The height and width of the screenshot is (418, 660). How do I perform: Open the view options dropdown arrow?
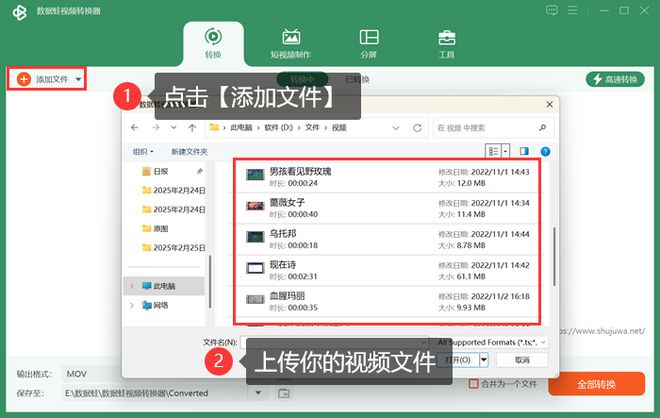tap(505, 151)
